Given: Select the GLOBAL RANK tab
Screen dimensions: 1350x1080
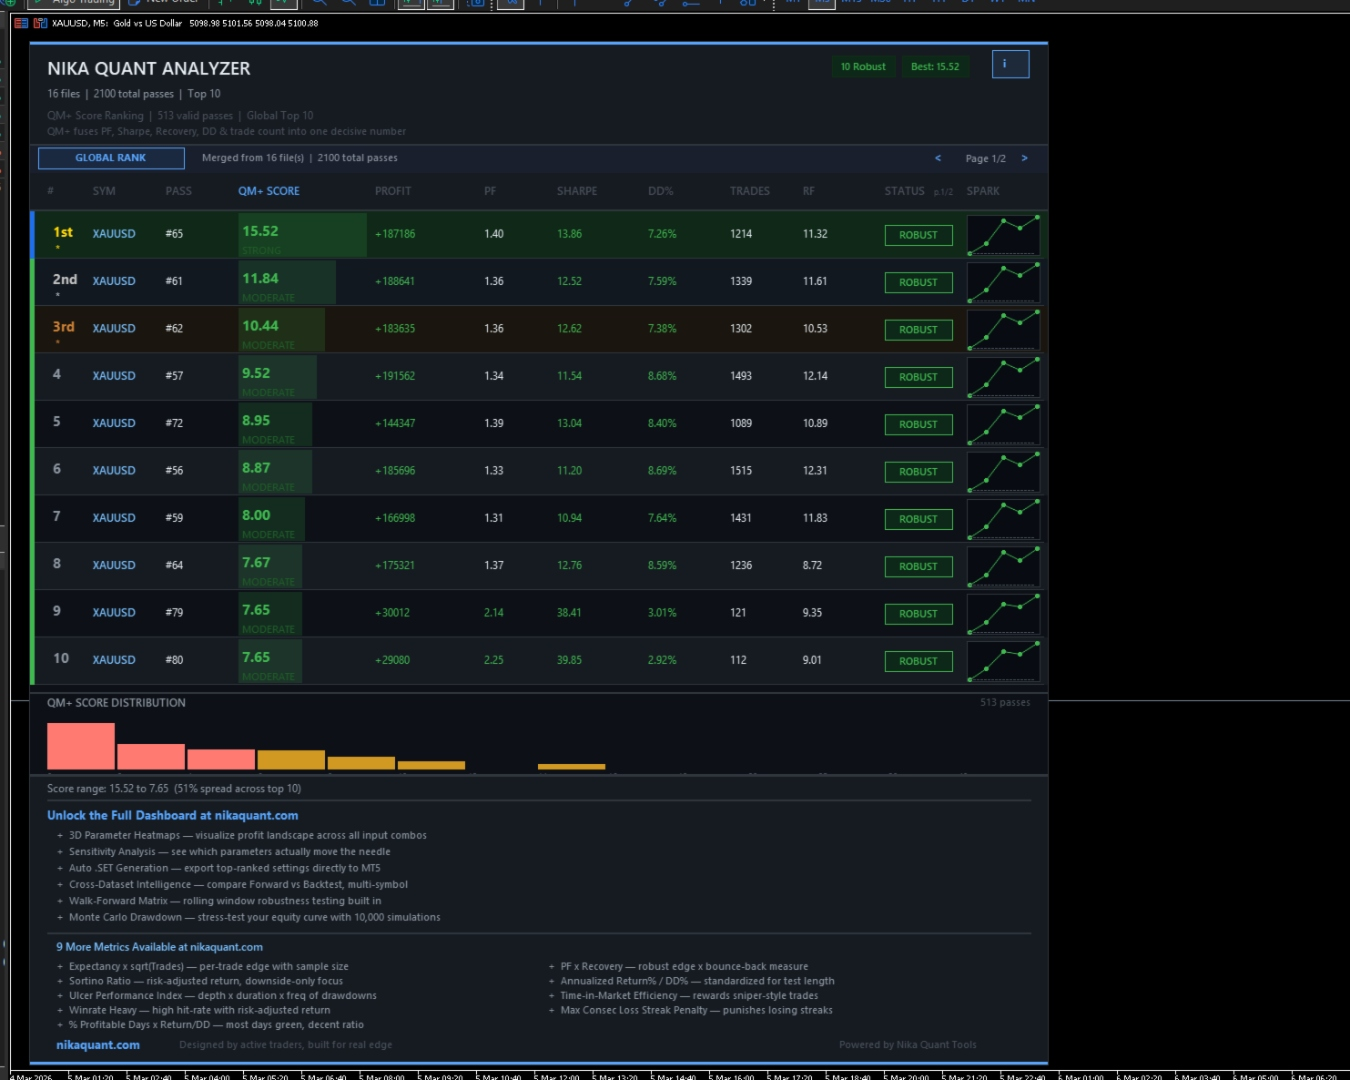Looking at the screenshot, I should (111, 158).
